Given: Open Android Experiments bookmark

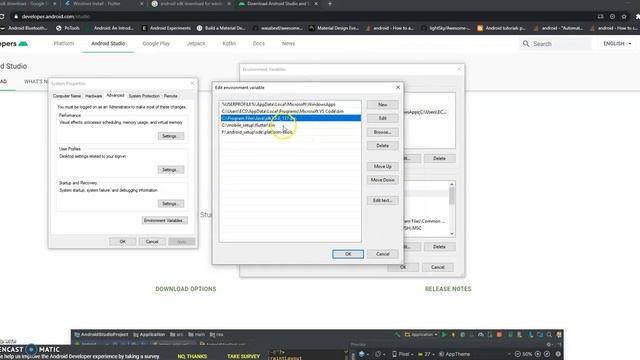Looking at the screenshot, I should 166,28.
